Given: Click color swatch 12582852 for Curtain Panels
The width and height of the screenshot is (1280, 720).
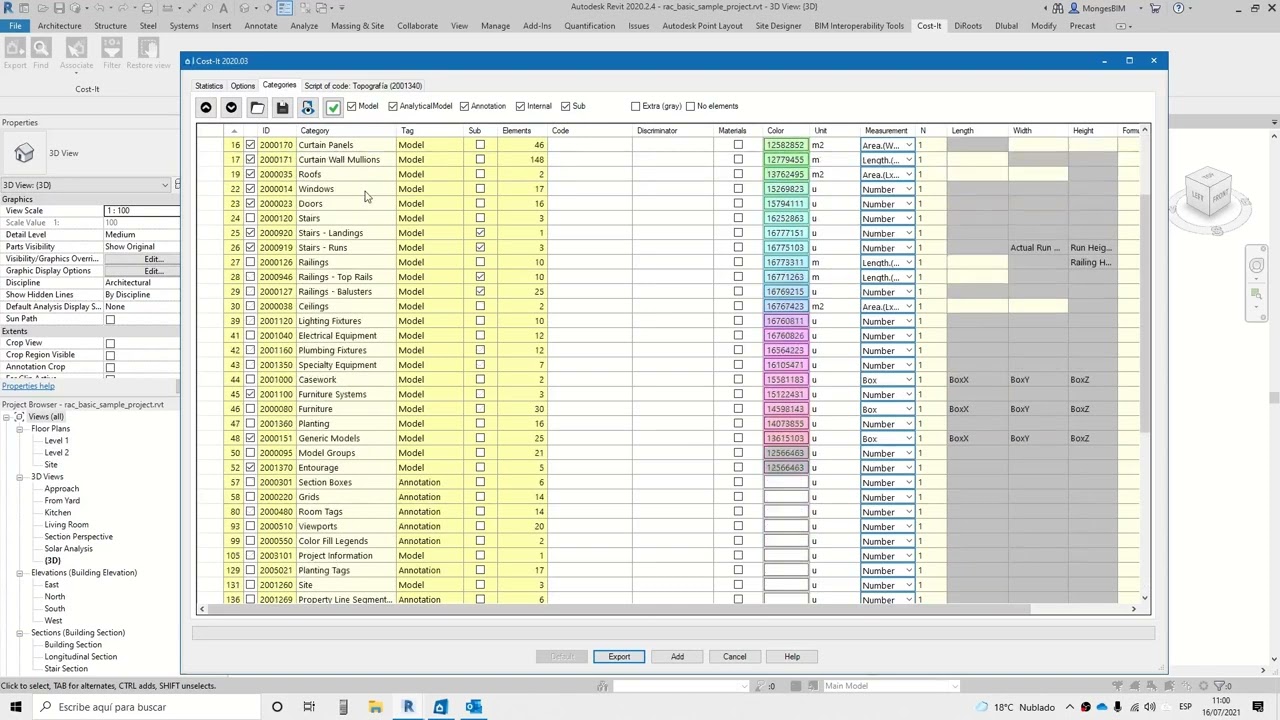Looking at the screenshot, I should [x=785, y=145].
